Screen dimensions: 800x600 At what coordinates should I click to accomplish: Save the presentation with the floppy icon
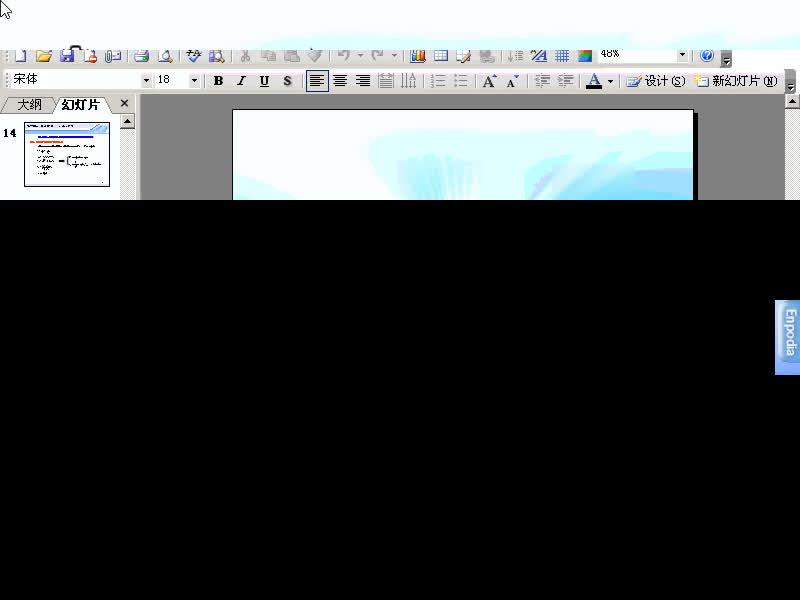pyautogui.click(x=67, y=56)
